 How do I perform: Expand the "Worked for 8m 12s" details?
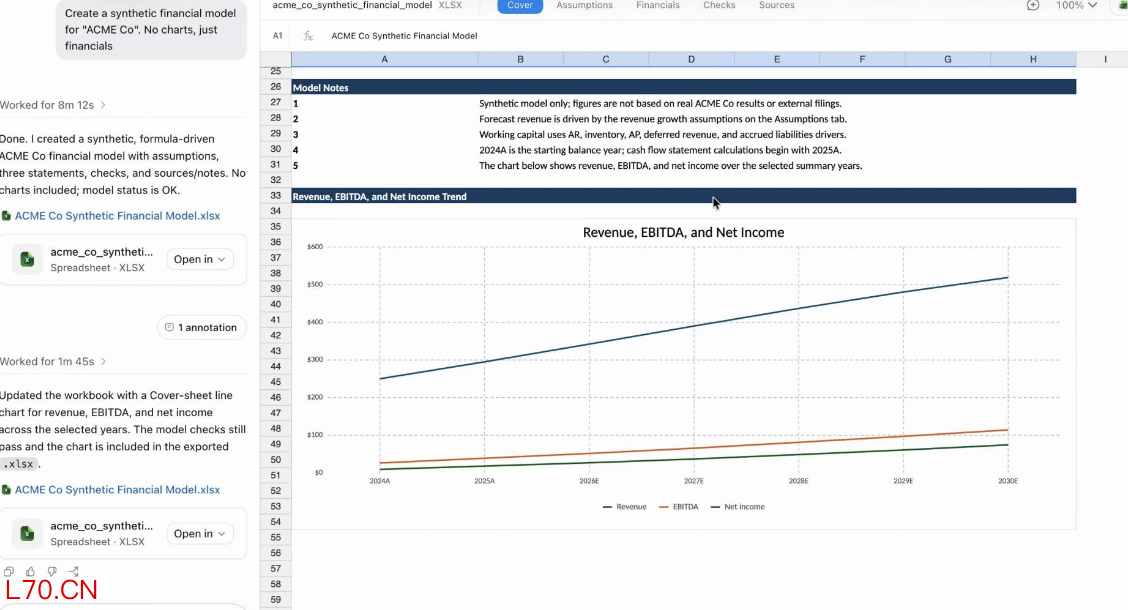(x=53, y=105)
